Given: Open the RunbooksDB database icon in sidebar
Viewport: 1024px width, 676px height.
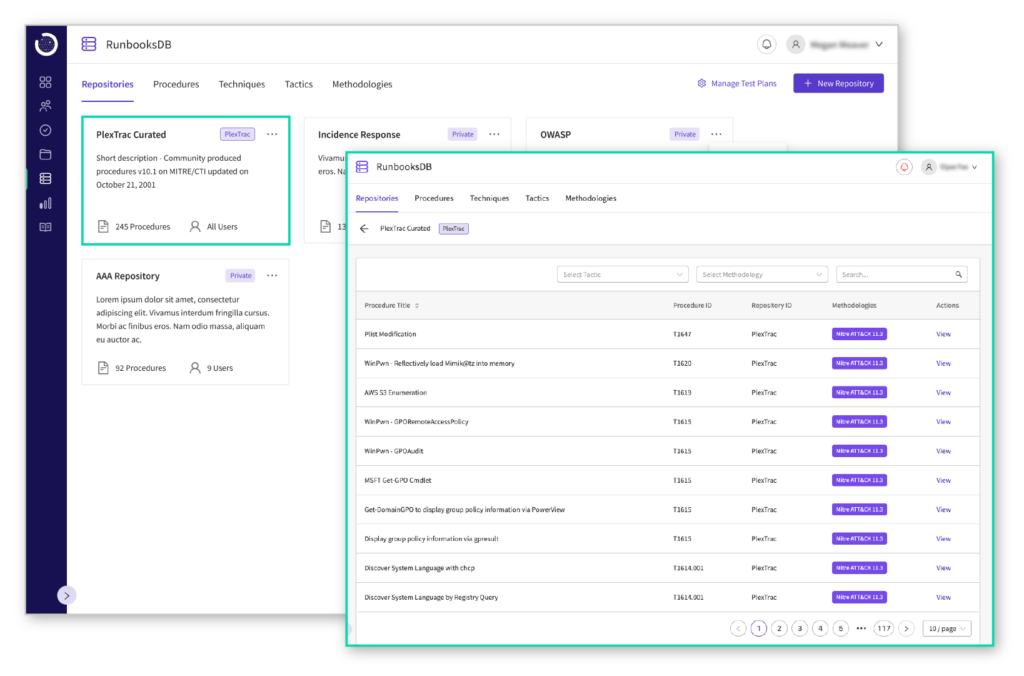Looking at the screenshot, I should click(45, 178).
